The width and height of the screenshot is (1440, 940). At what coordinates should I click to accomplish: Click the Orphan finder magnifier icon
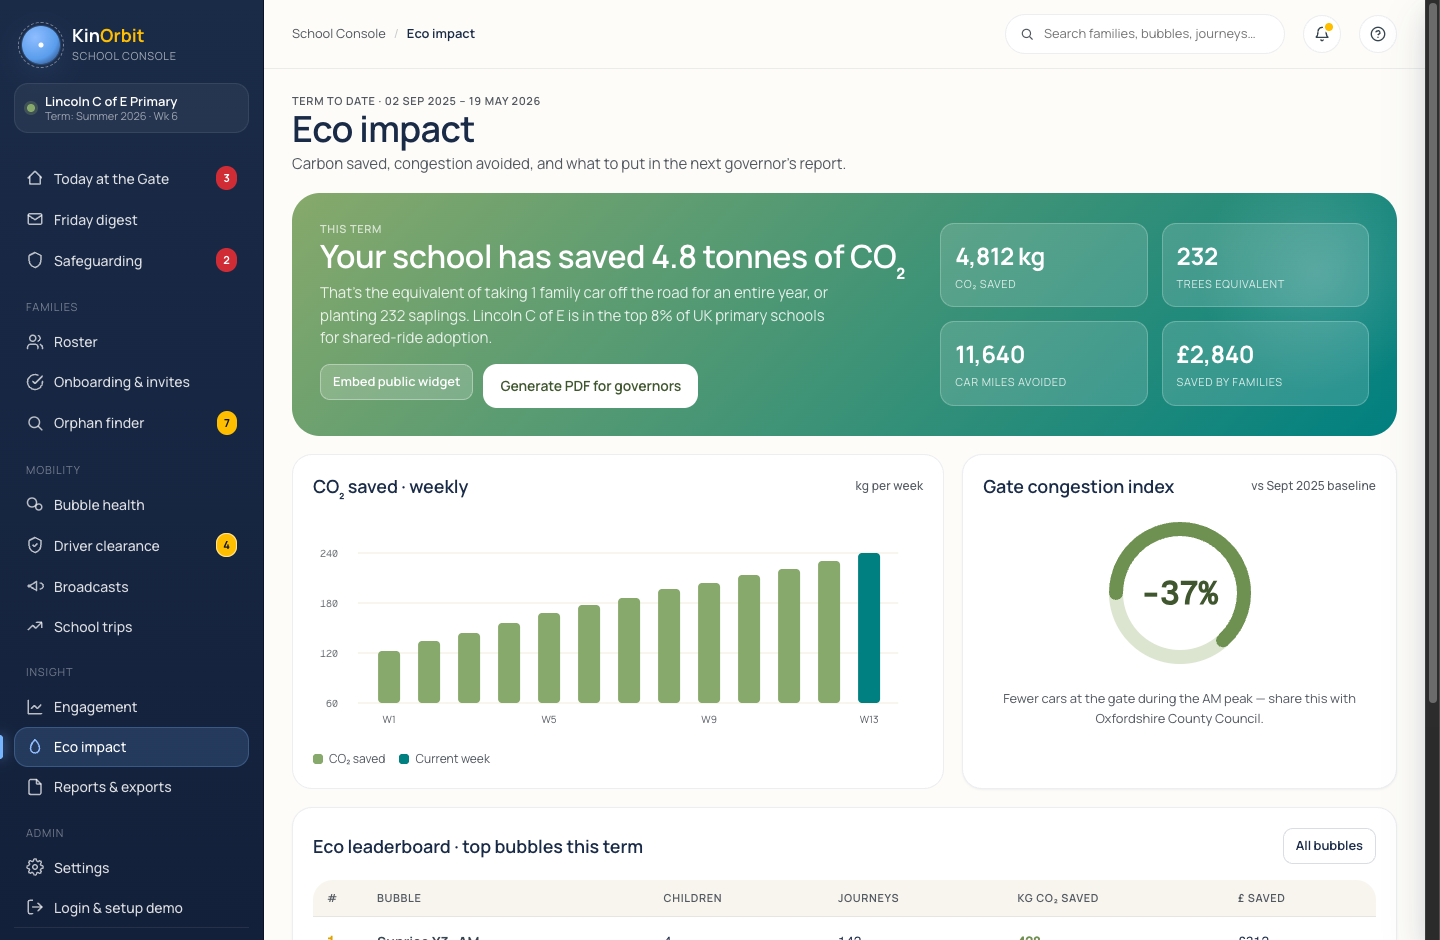click(x=35, y=423)
